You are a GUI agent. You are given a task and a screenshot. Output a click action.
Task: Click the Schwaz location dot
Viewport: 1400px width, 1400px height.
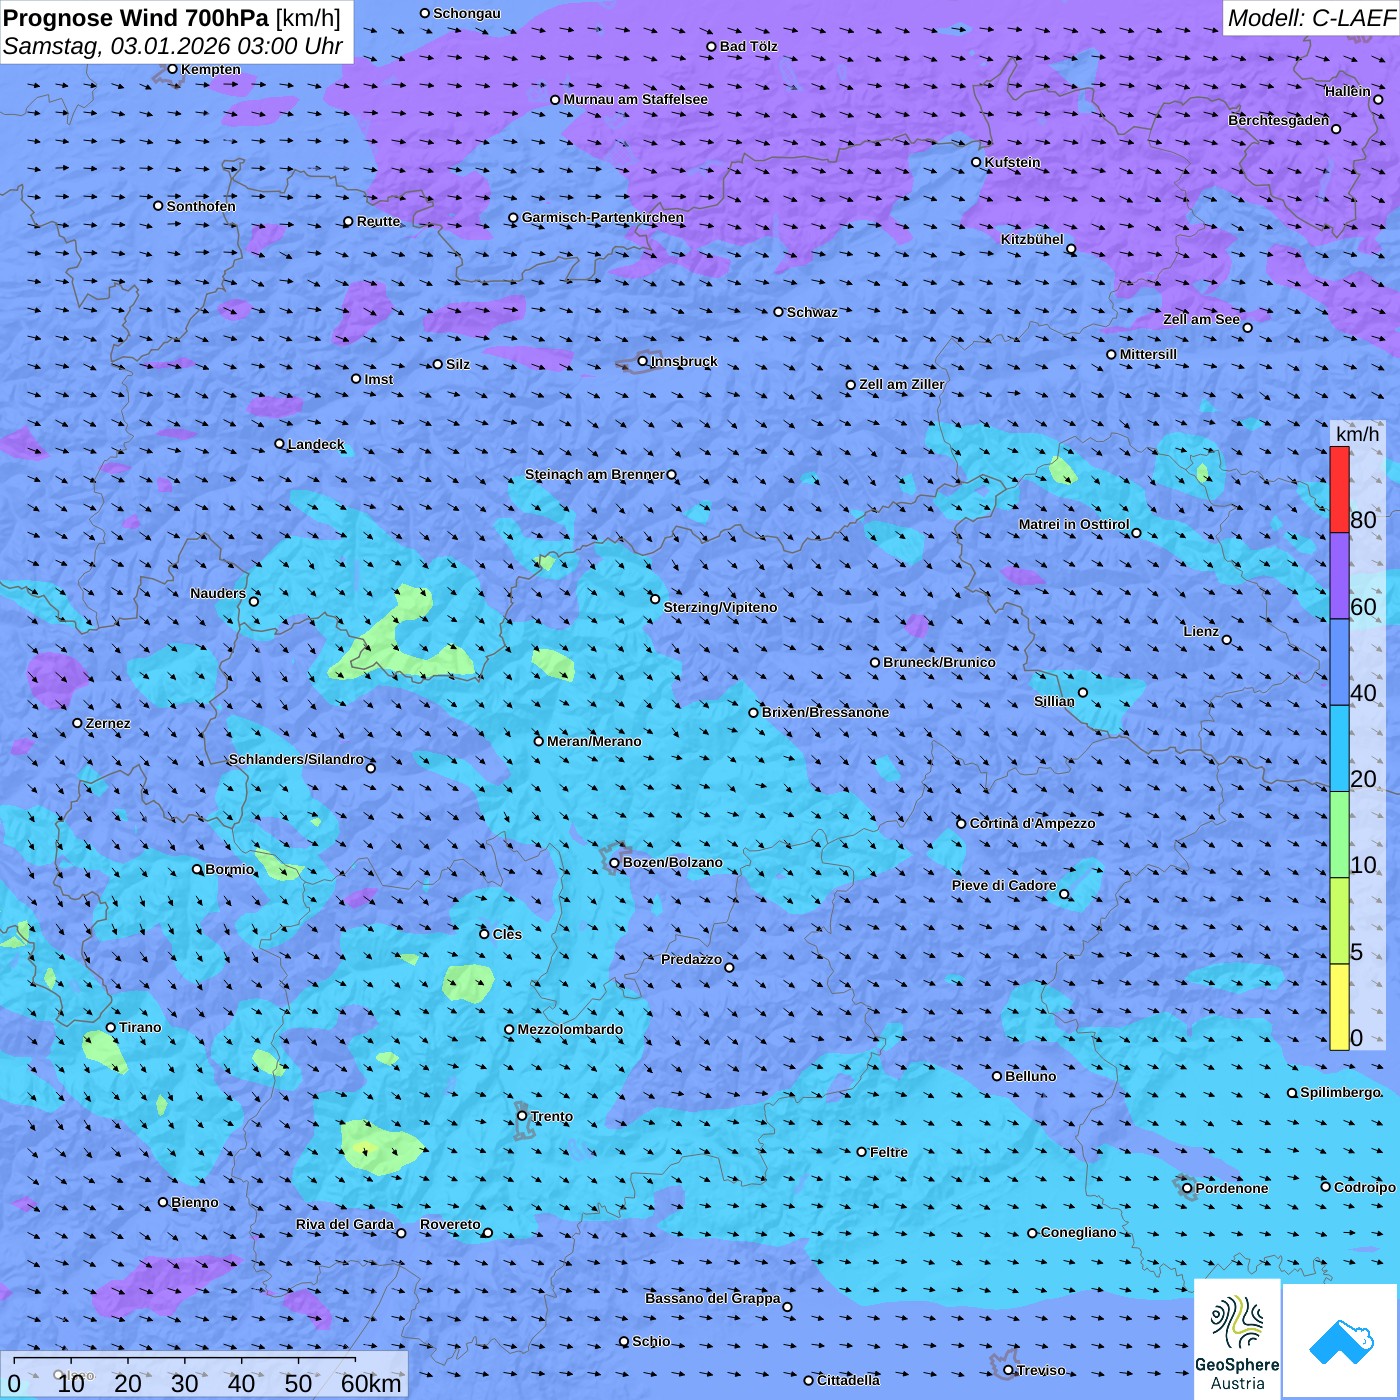[778, 312]
